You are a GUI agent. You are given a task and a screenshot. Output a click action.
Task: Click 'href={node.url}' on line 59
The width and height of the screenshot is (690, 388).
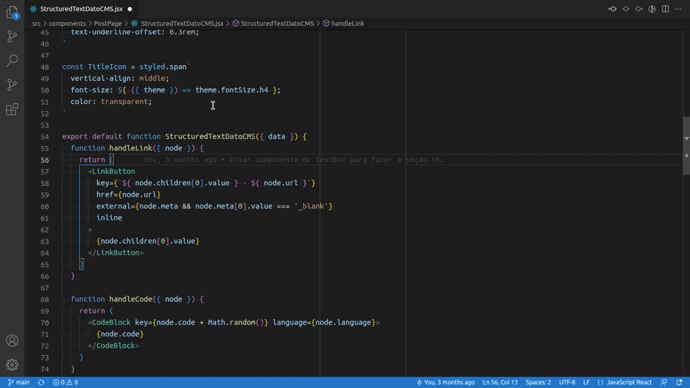[x=128, y=194]
